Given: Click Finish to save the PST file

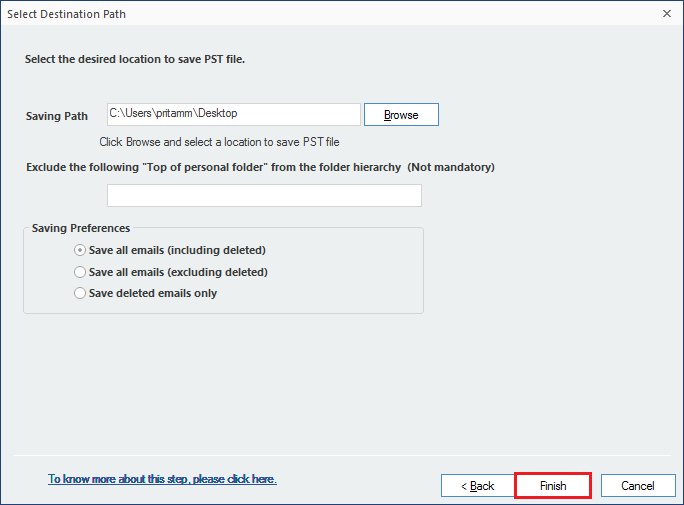Looking at the screenshot, I should (x=553, y=486).
